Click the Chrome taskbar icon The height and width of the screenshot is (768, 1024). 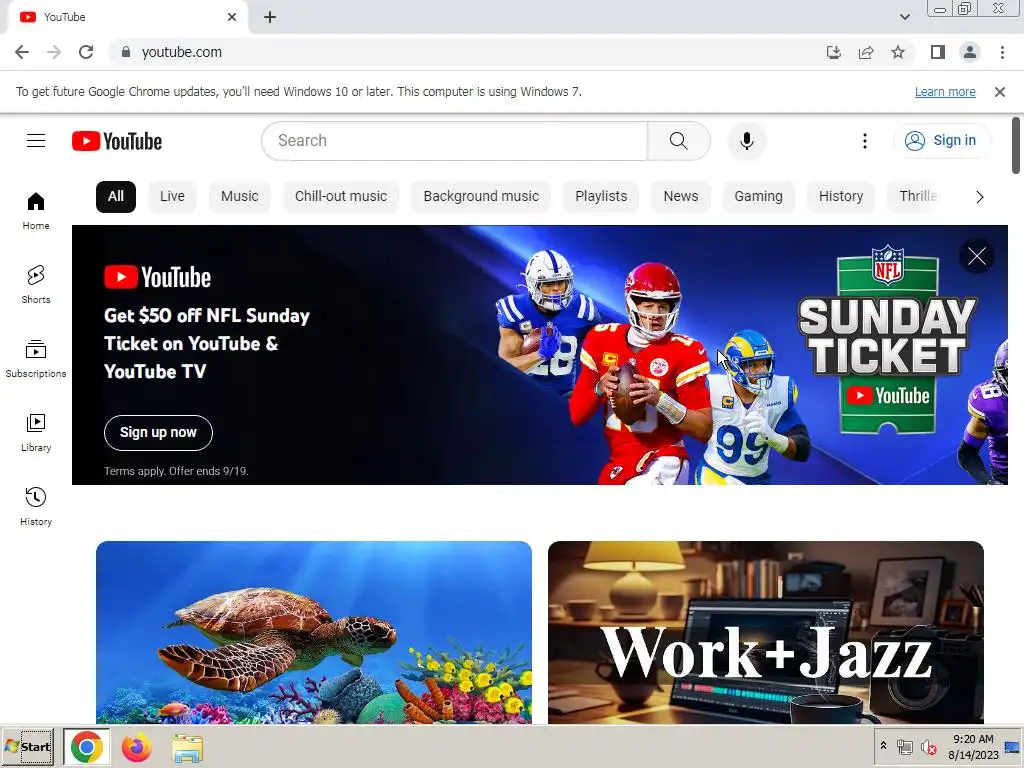(x=87, y=747)
